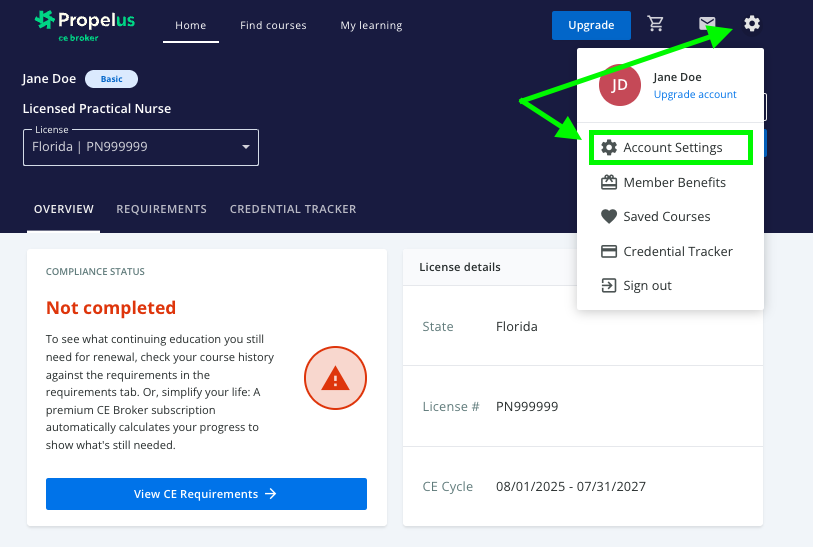This screenshot has height=547, width=813.
Task: Expand the License dropdown arrow
Action: [246, 148]
